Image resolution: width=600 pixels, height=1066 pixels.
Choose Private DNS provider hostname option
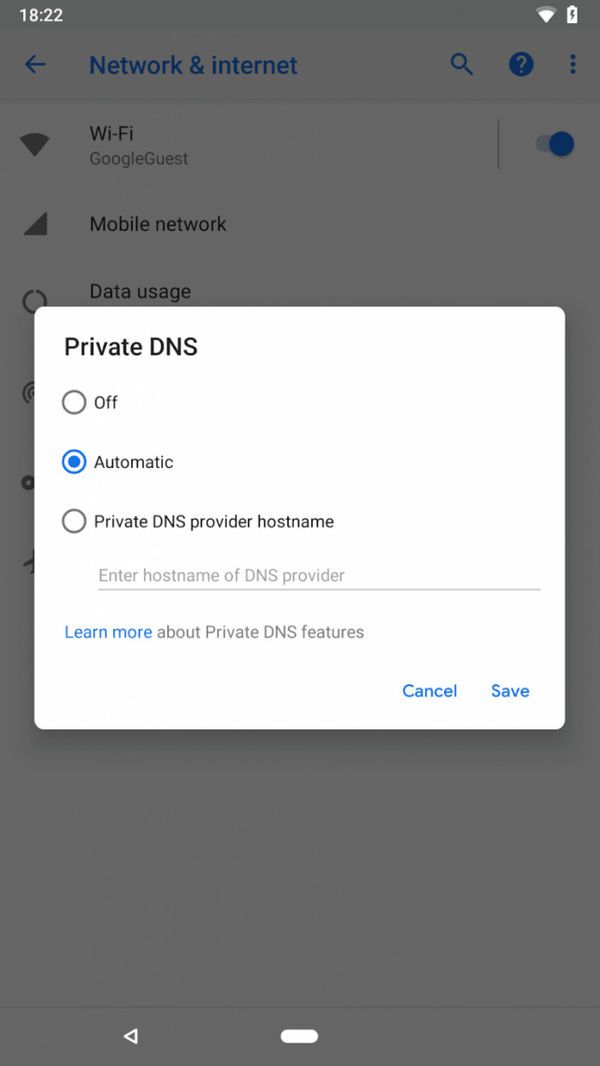[x=74, y=521]
